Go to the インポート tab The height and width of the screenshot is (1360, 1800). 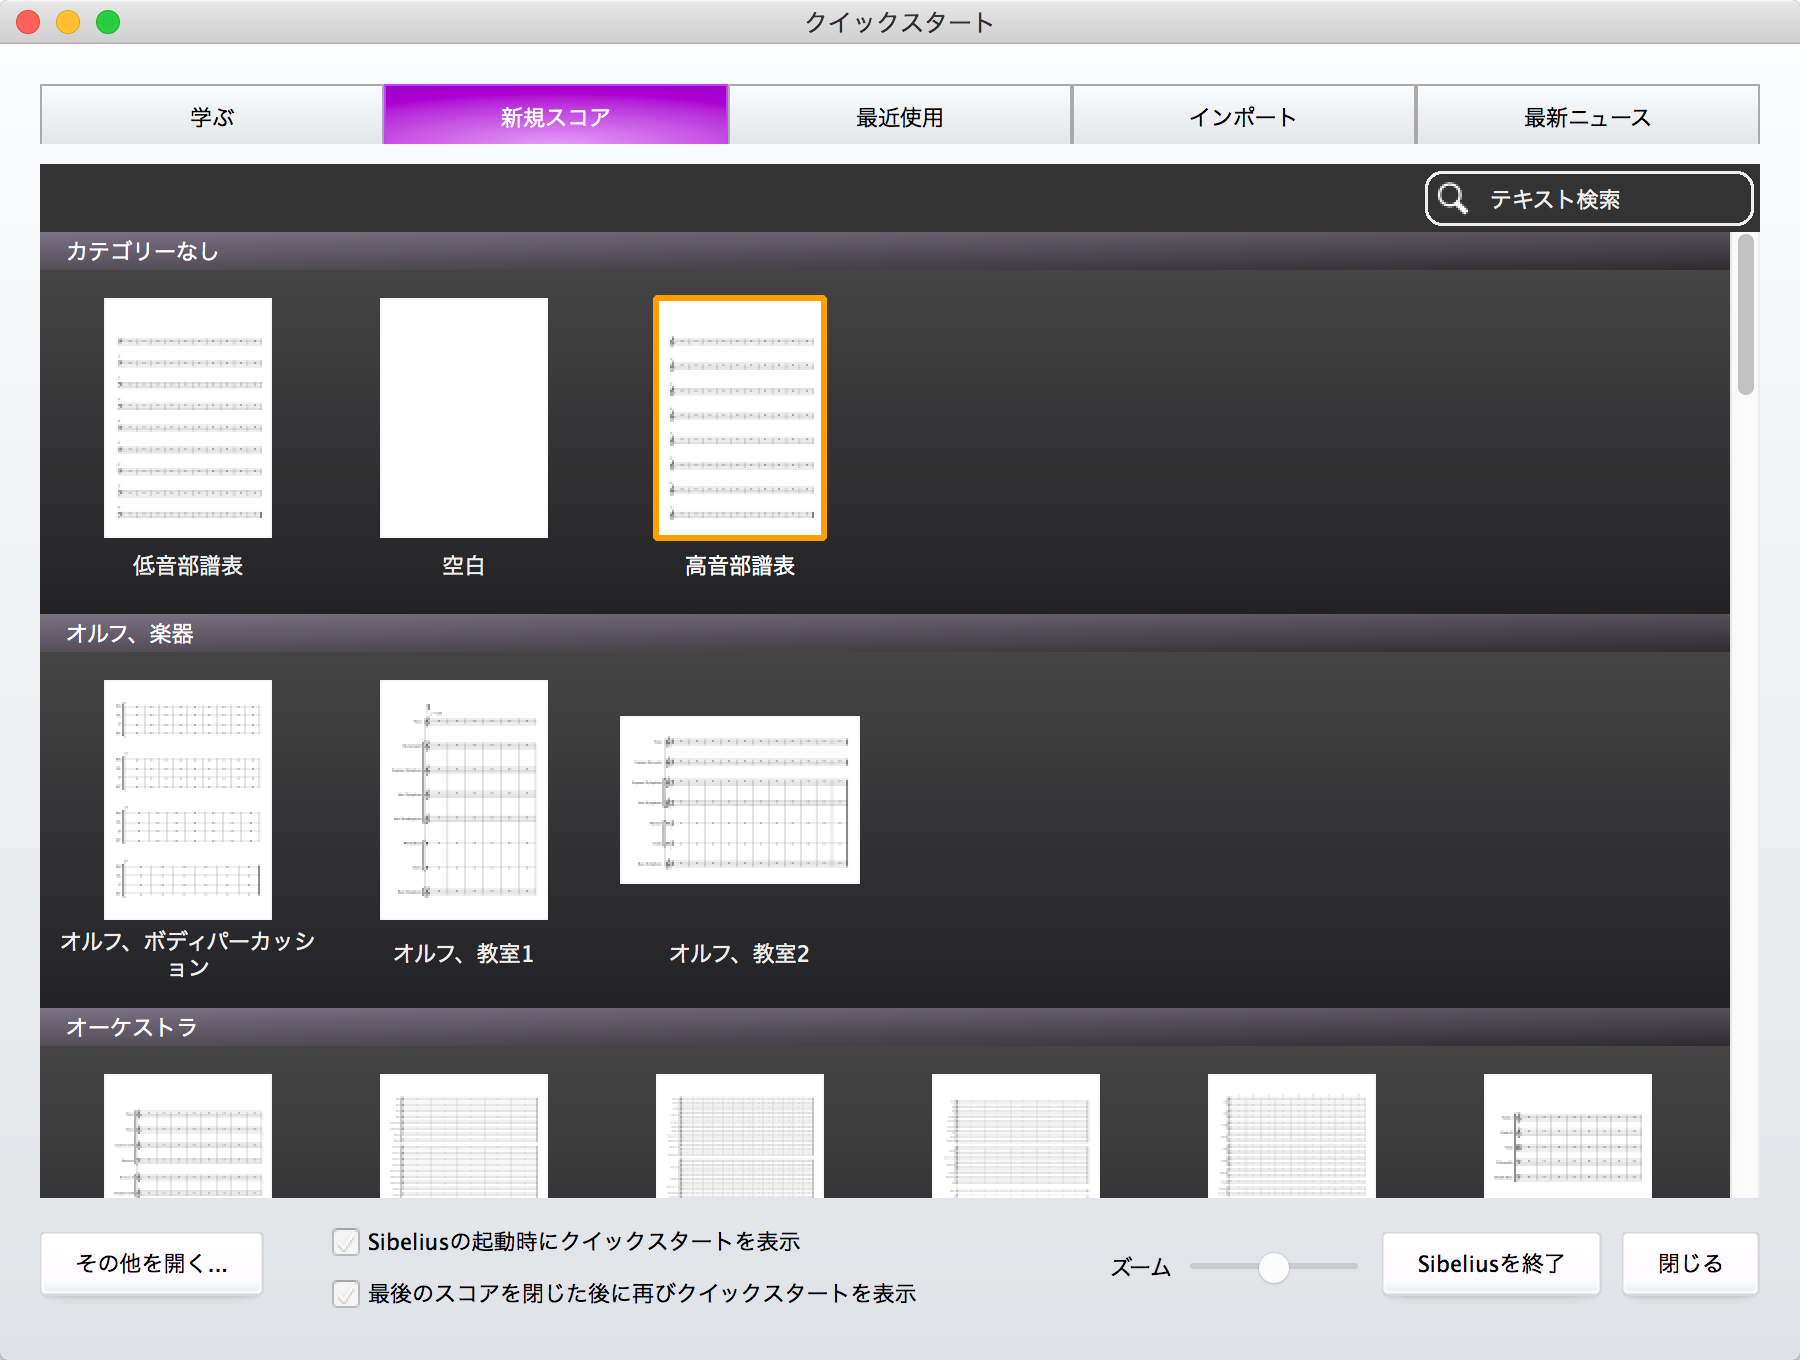1243,115
